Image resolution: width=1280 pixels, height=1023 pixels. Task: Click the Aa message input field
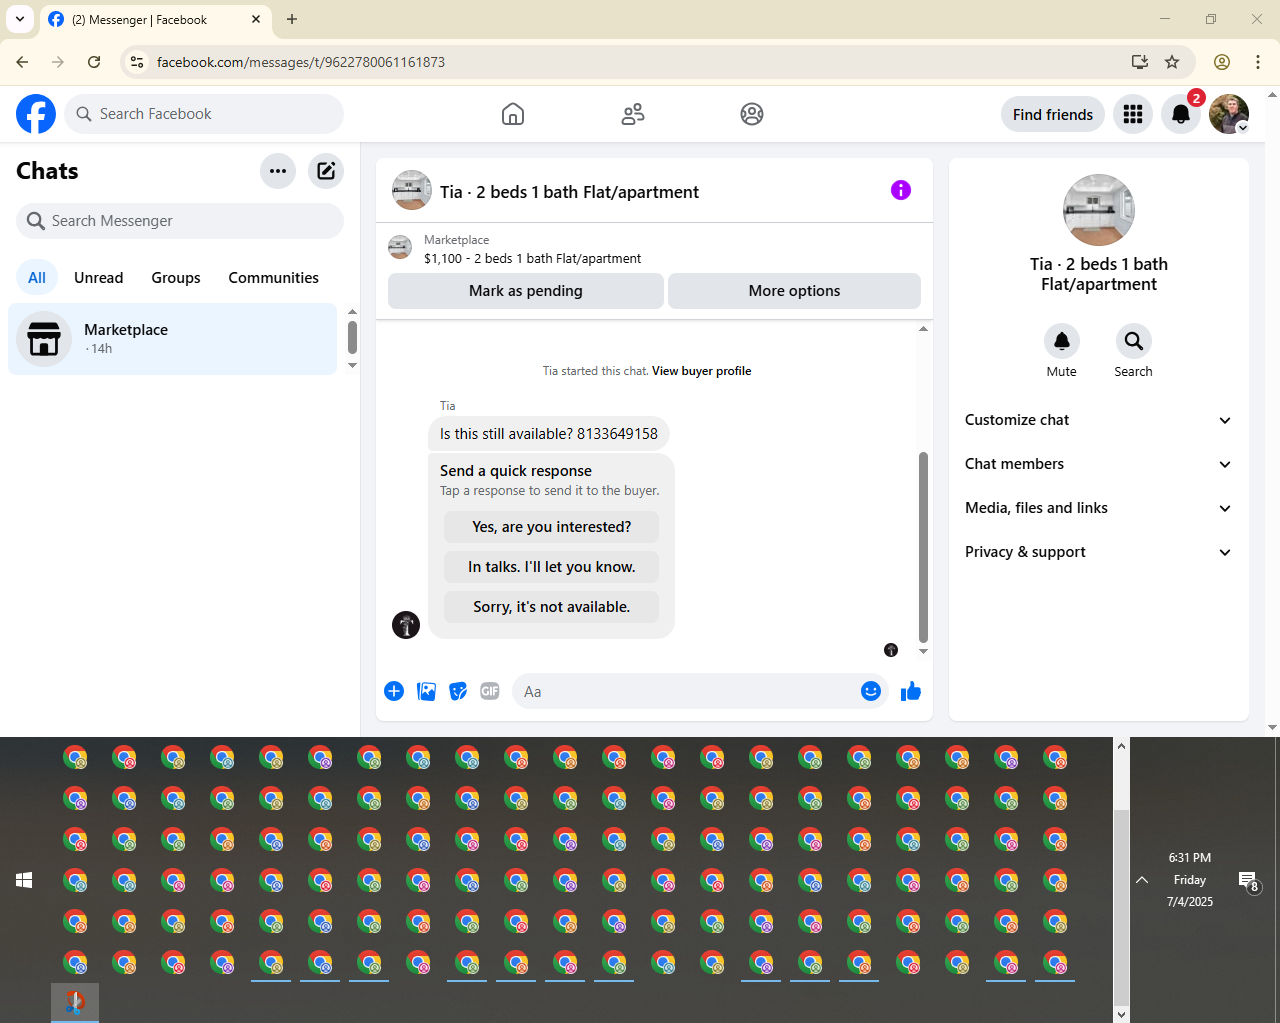[x=686, y=691]
